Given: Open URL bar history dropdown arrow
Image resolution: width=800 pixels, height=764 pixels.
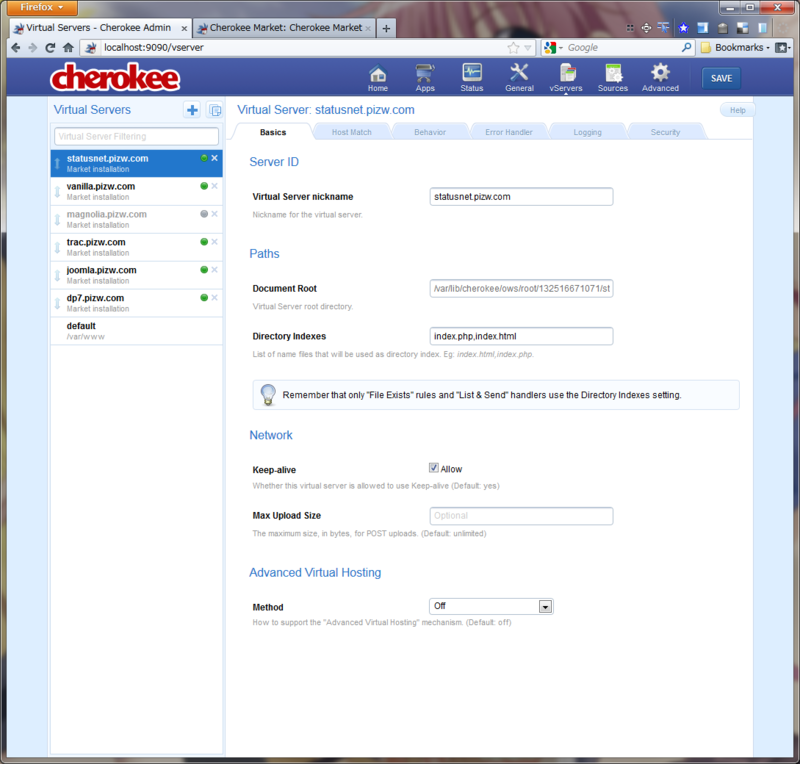Looking at the screenshot, I should [528, 47].
